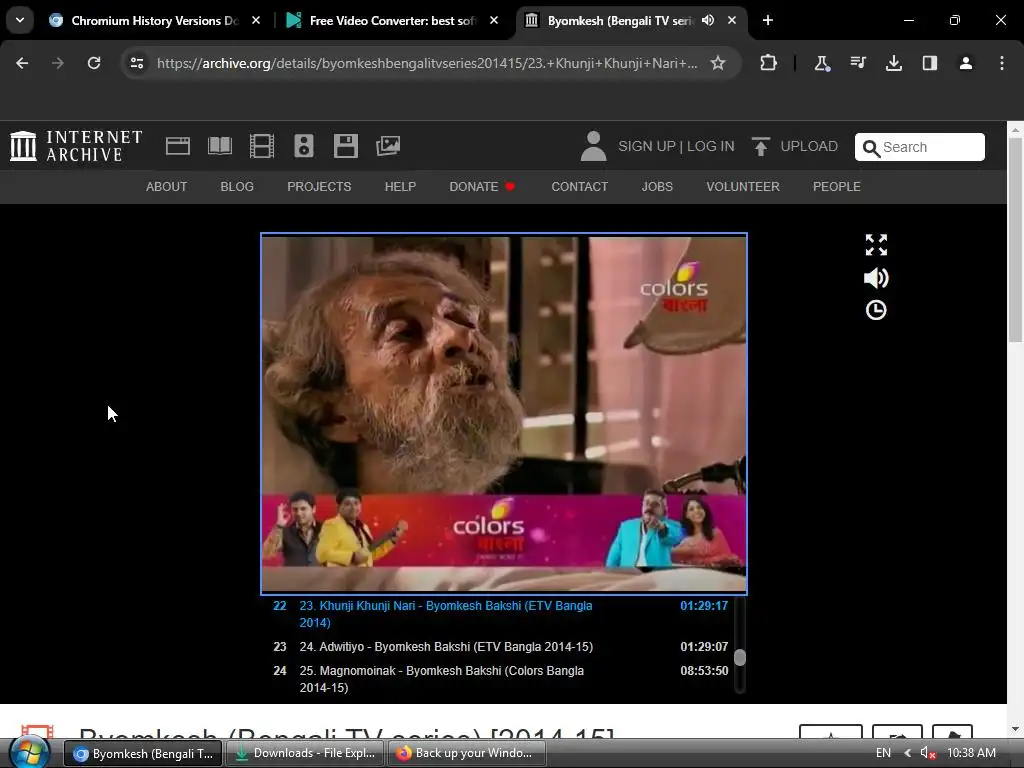Click the address bar URL

(x=427, y=63)
